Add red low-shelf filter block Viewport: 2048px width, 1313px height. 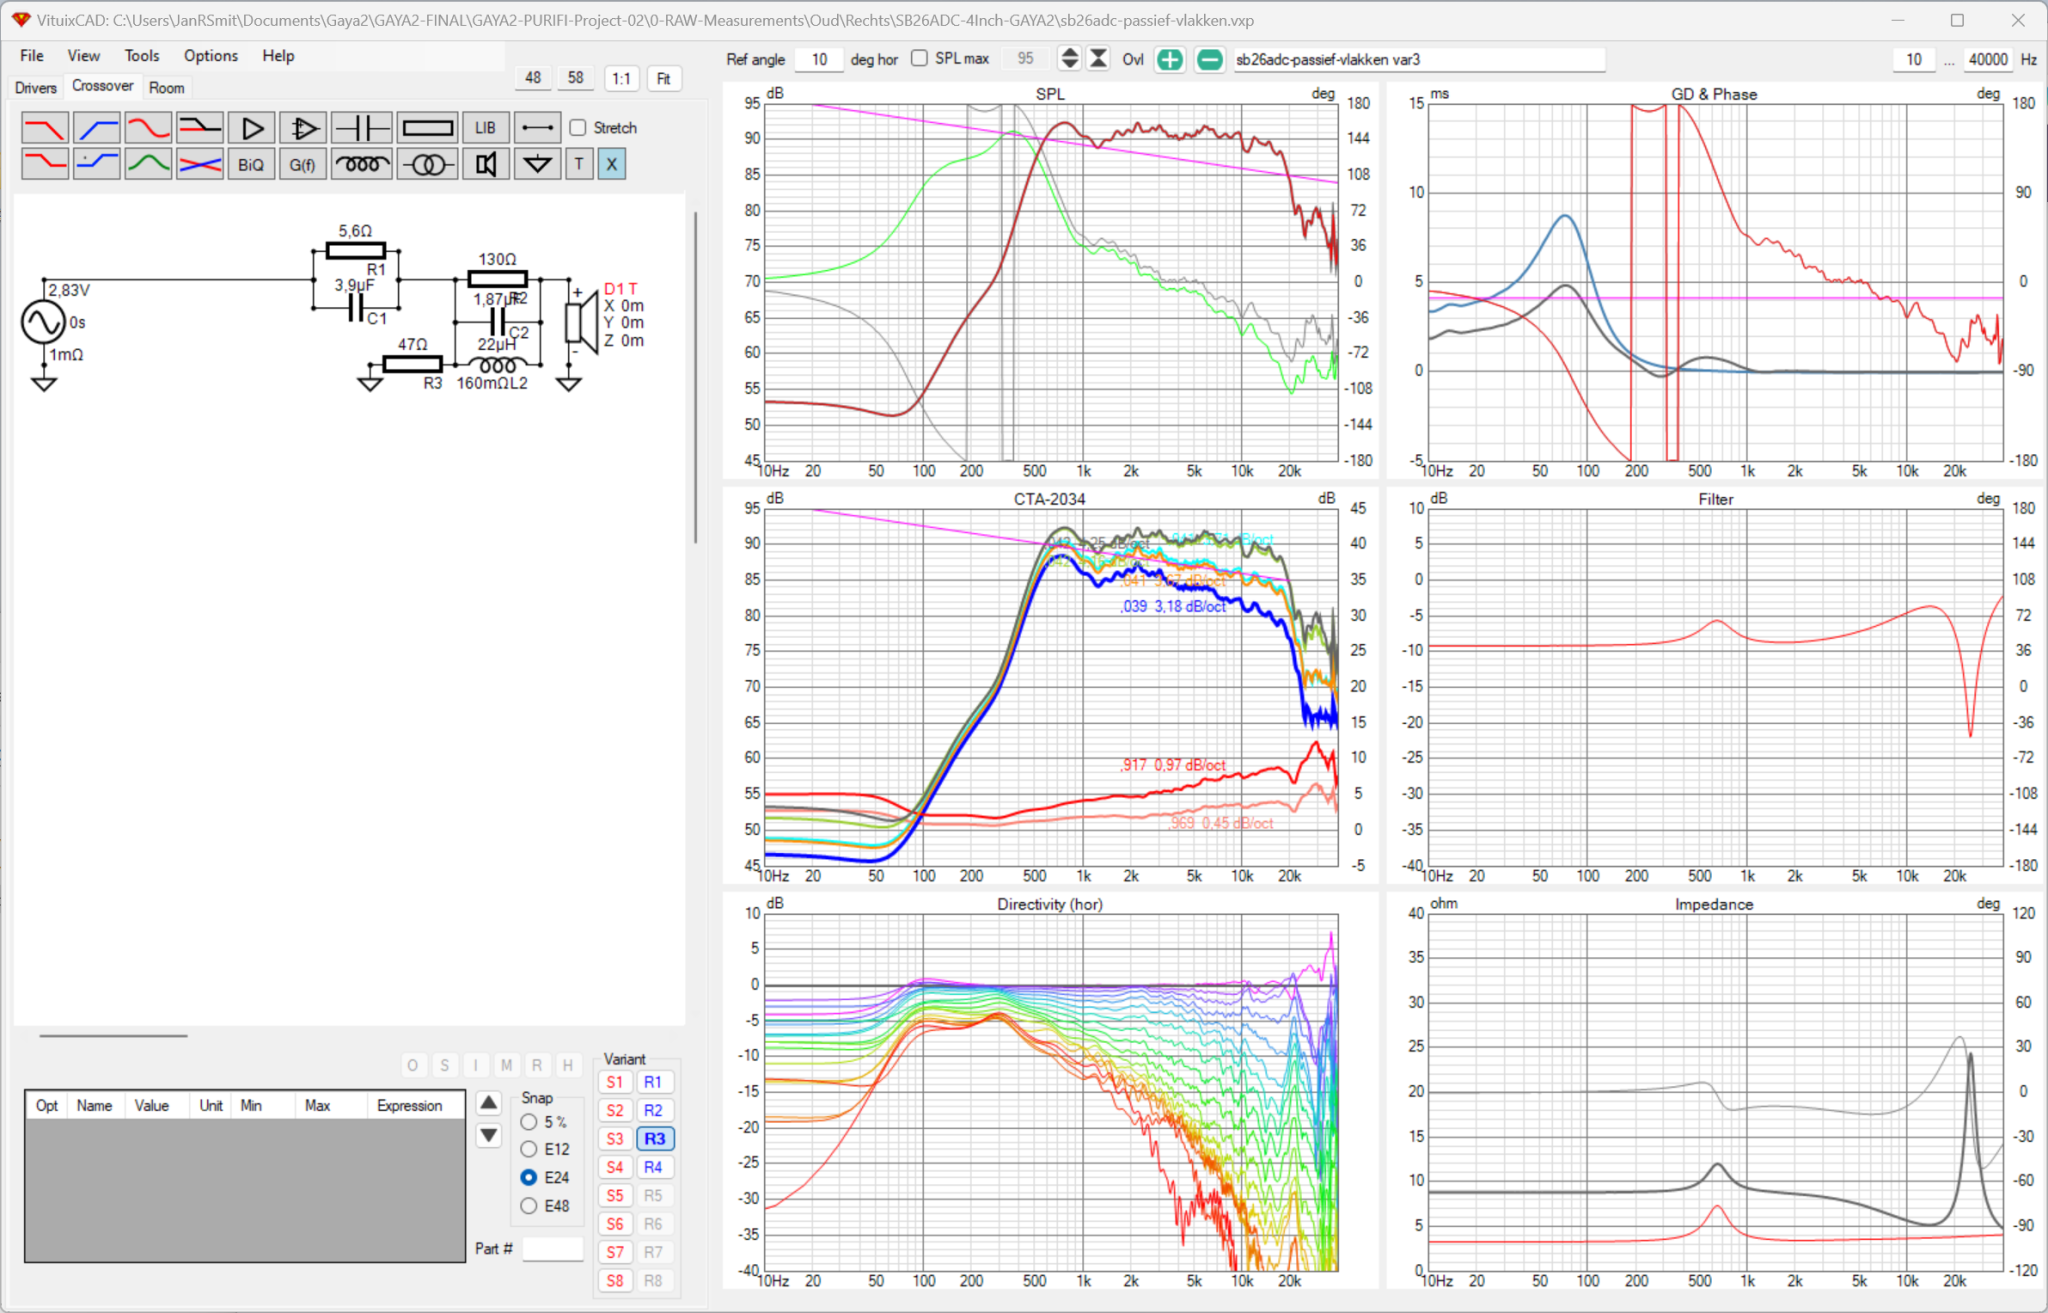coord(45,164)
